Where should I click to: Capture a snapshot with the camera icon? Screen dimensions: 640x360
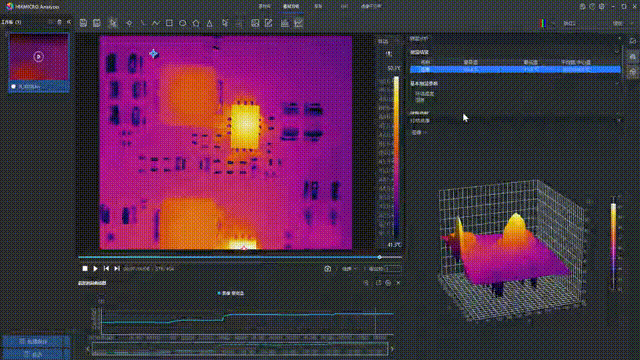327,269
